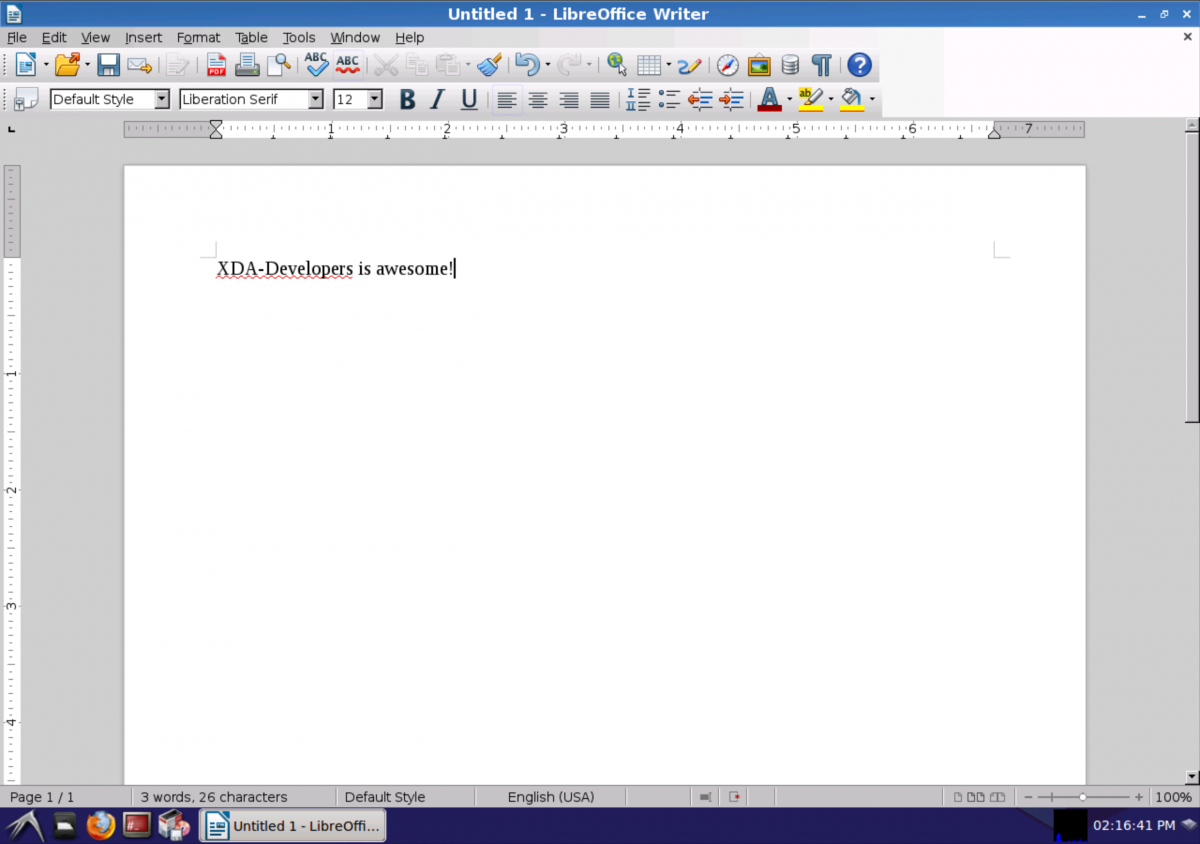Click the zoom slider in status bar

pos(1083,797)
